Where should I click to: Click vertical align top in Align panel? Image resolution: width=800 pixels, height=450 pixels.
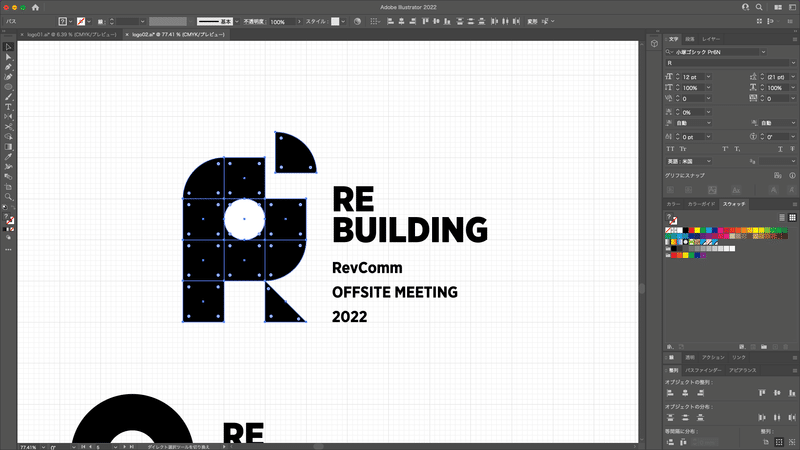pyautogui.click(x=762, y=393)
